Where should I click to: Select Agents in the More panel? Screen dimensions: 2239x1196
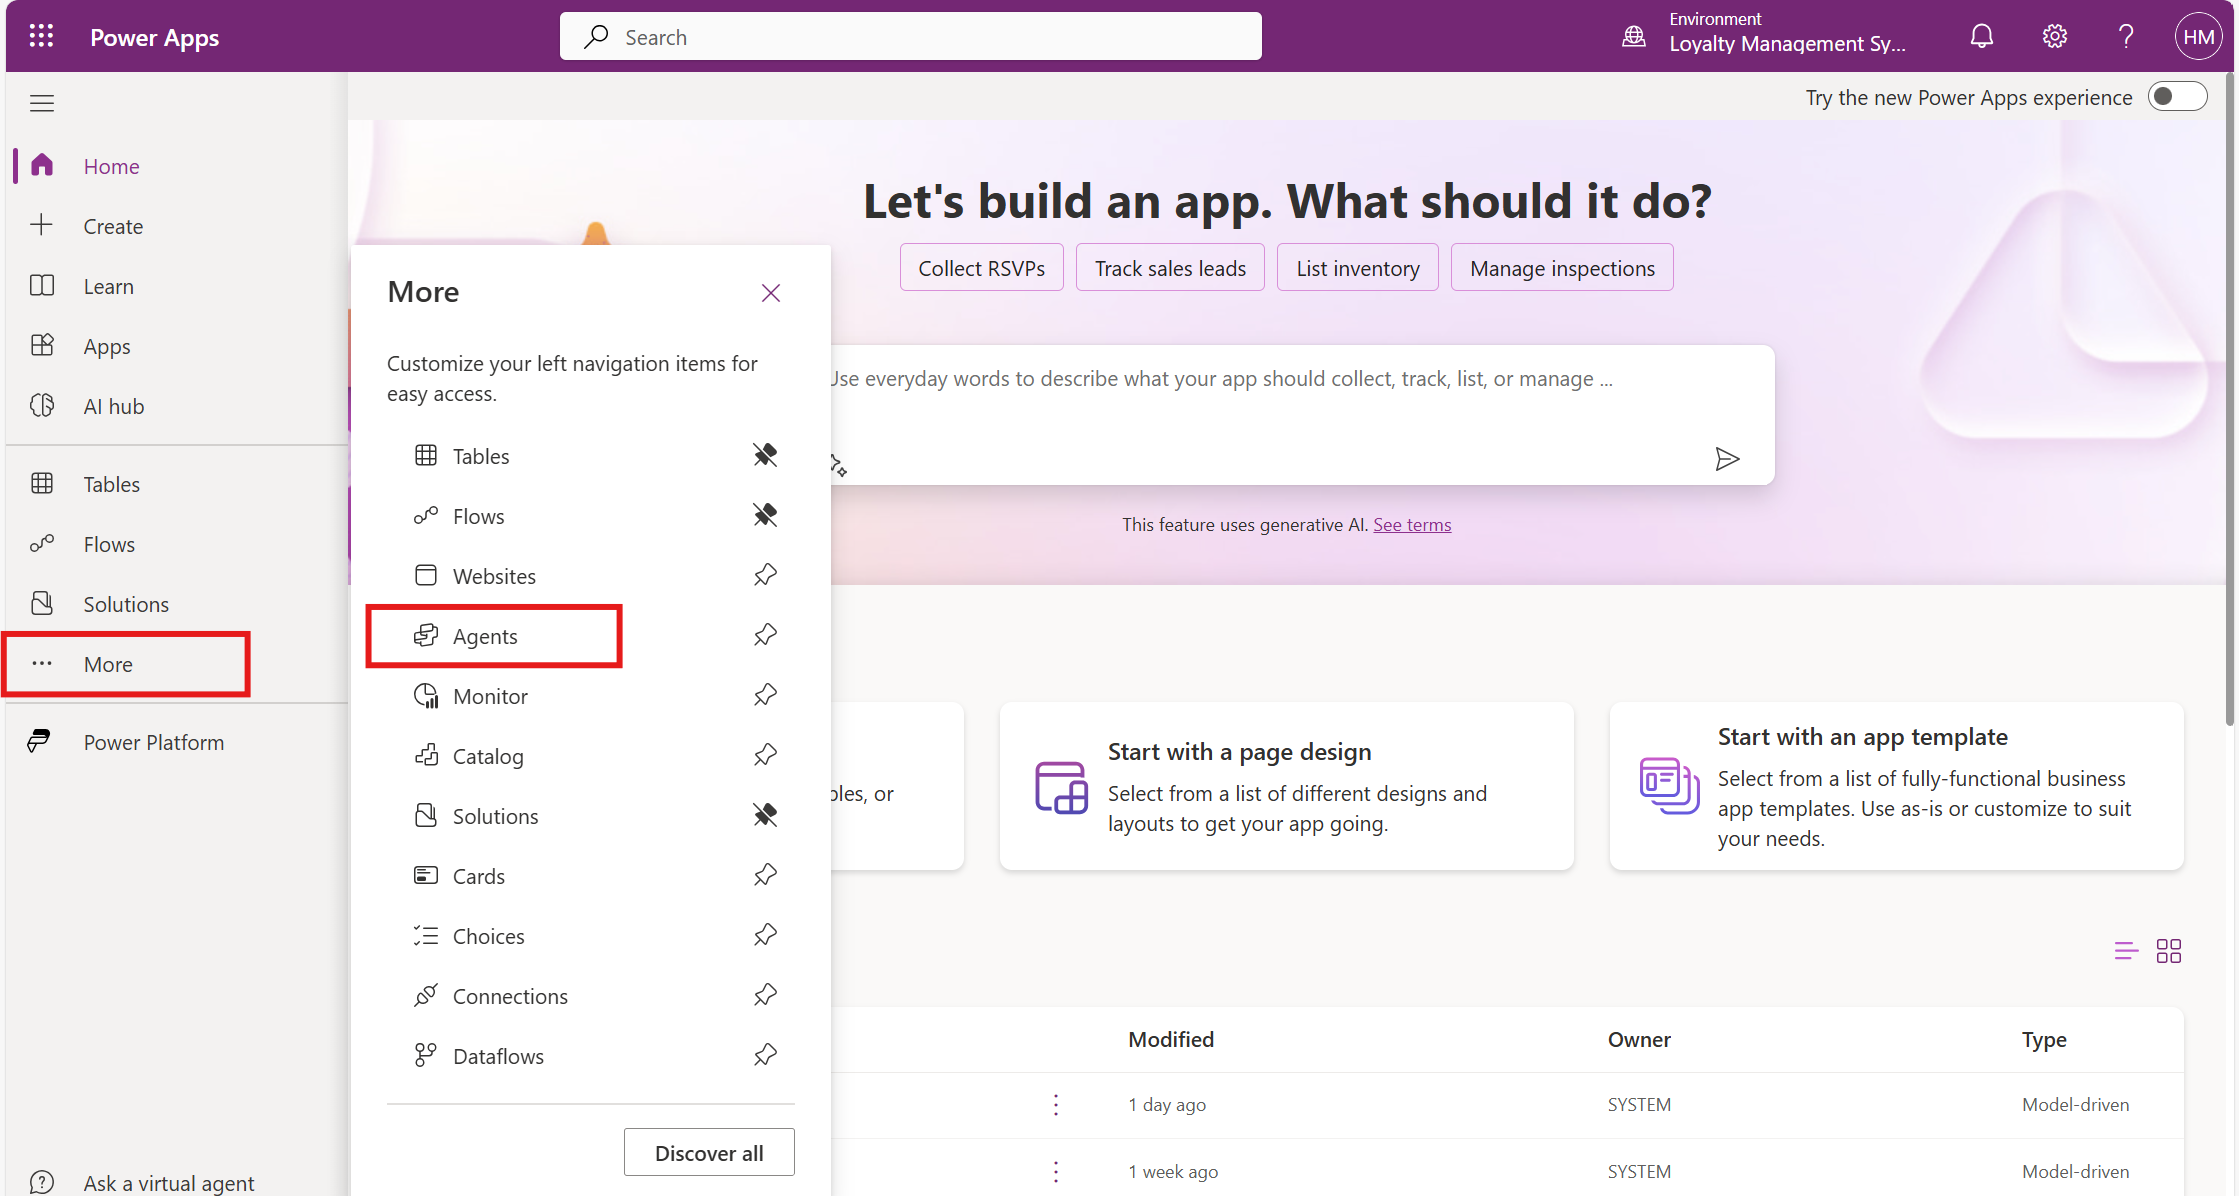click(485, 637)
